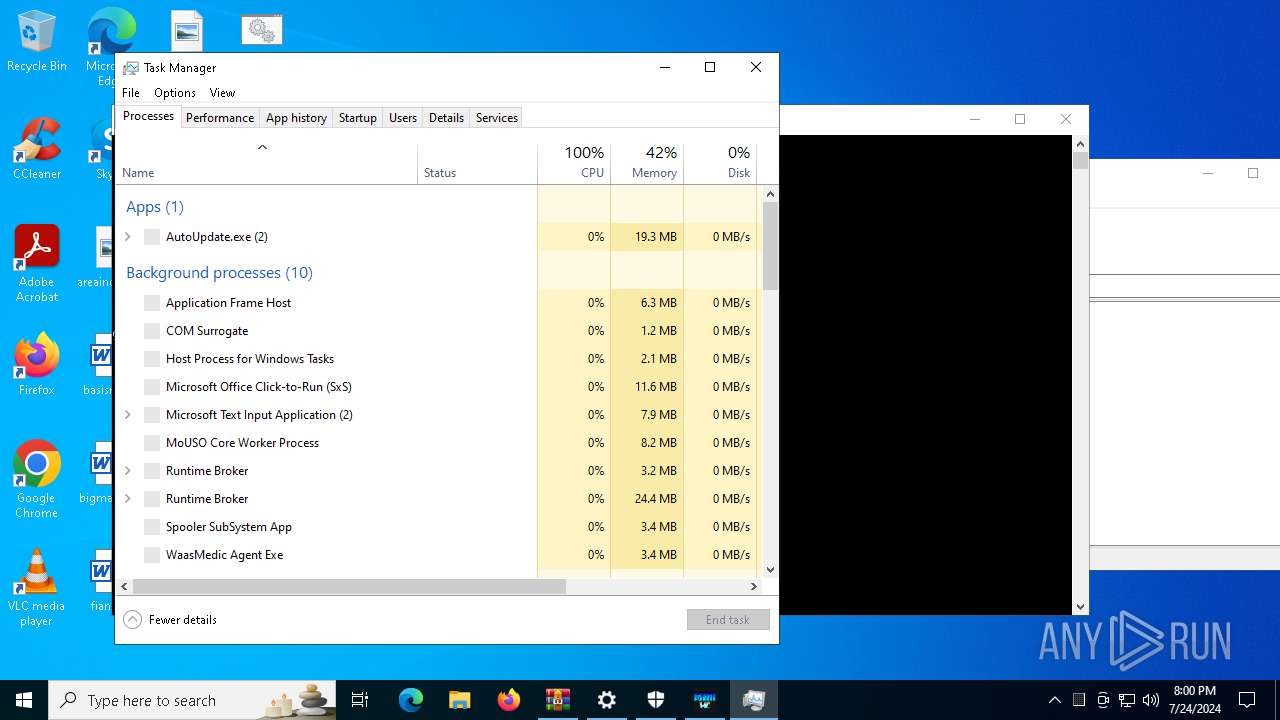The width and height of the screenshot is (1280, 720).
Task: Select the AutoUpdate.exe process icon
Action: coord(152,237)
